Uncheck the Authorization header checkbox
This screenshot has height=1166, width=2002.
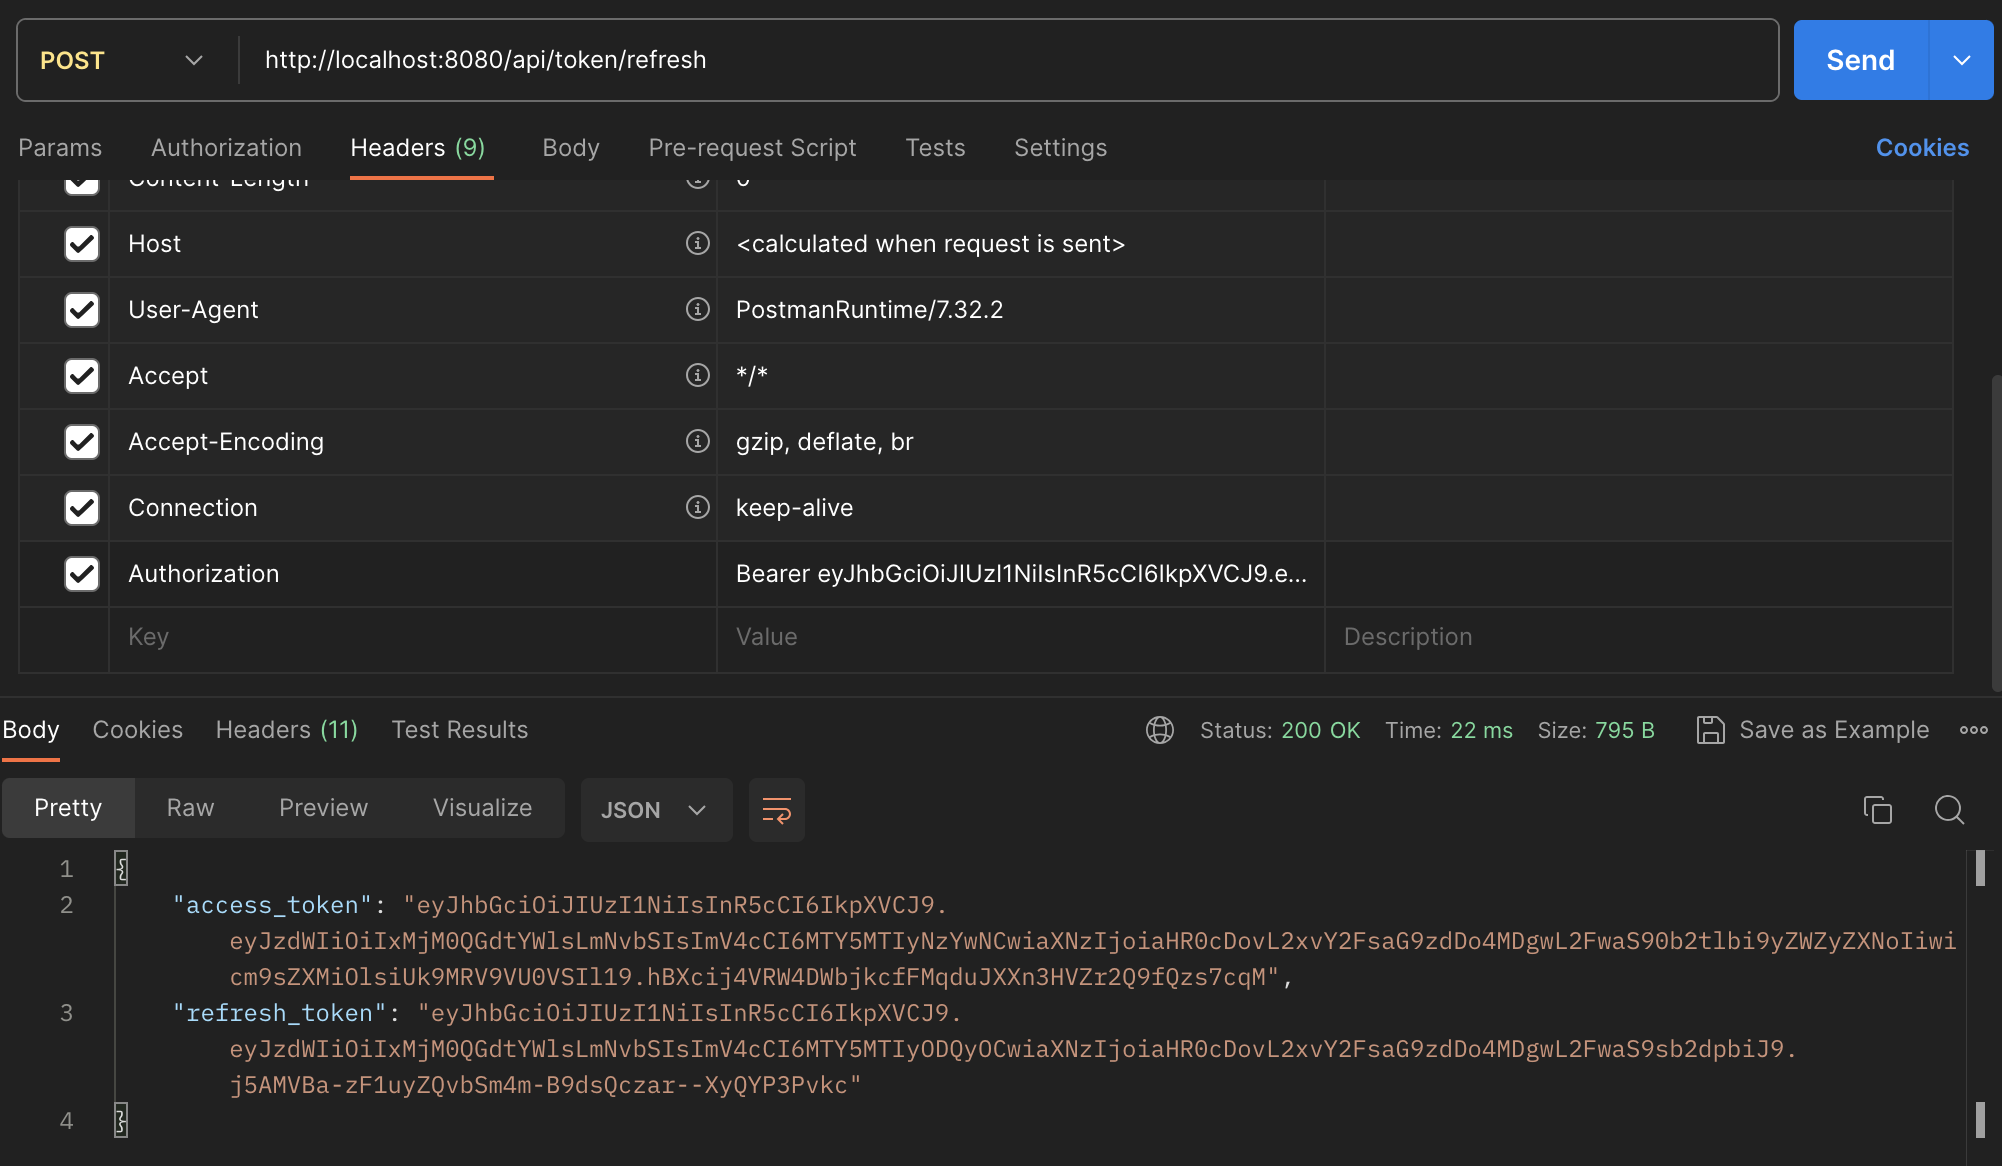point(82,574)
